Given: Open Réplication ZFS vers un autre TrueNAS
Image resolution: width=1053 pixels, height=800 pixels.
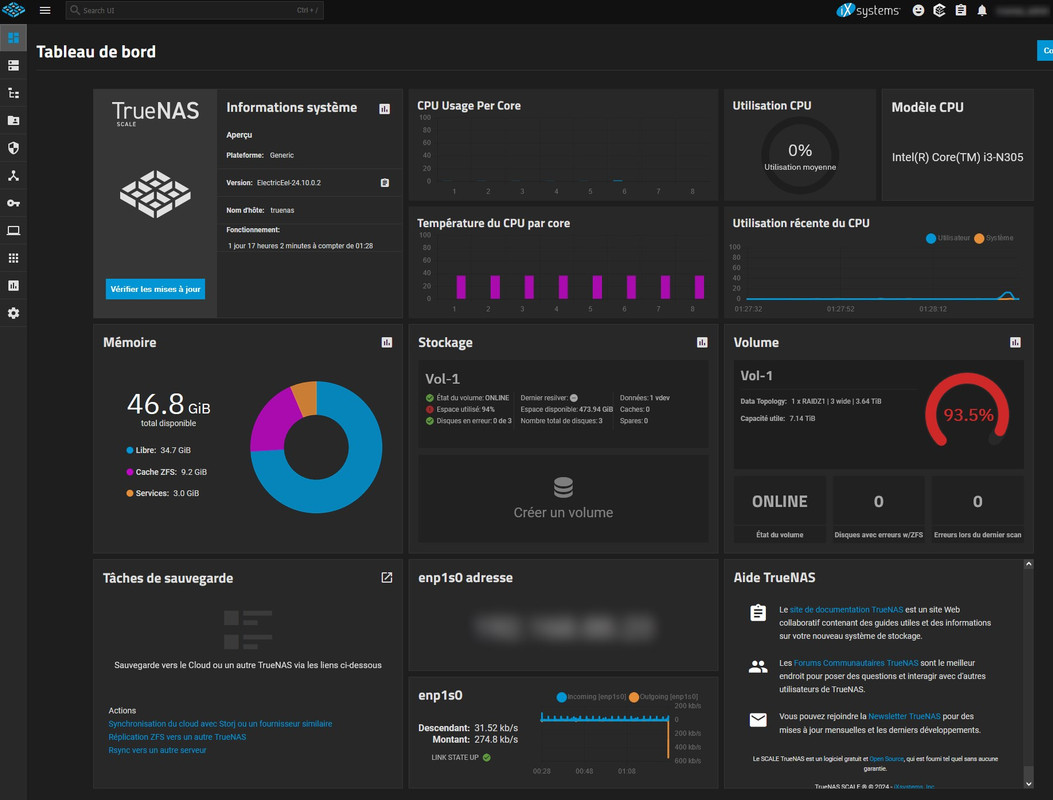Looking at the screenshot, I should (x=177, y=737).
